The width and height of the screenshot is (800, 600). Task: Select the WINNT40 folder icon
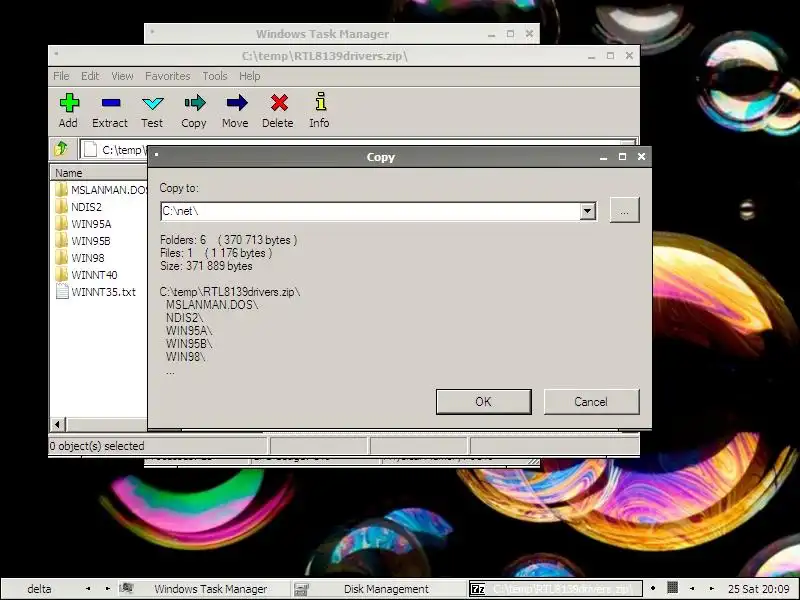[x=61, y=274]
